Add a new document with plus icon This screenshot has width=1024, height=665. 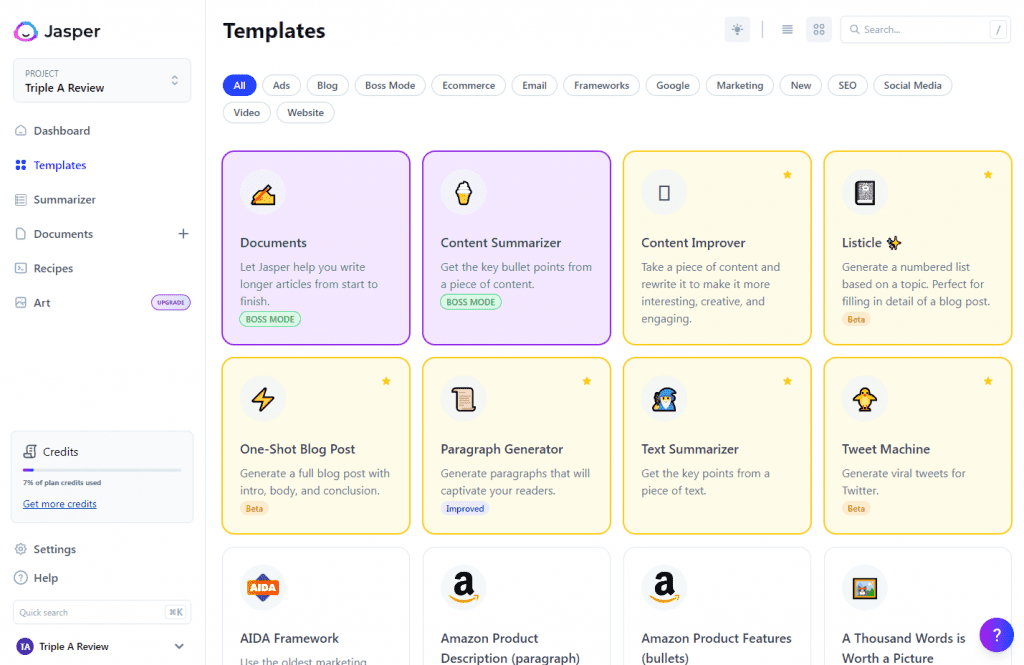(x=184, y=234)
